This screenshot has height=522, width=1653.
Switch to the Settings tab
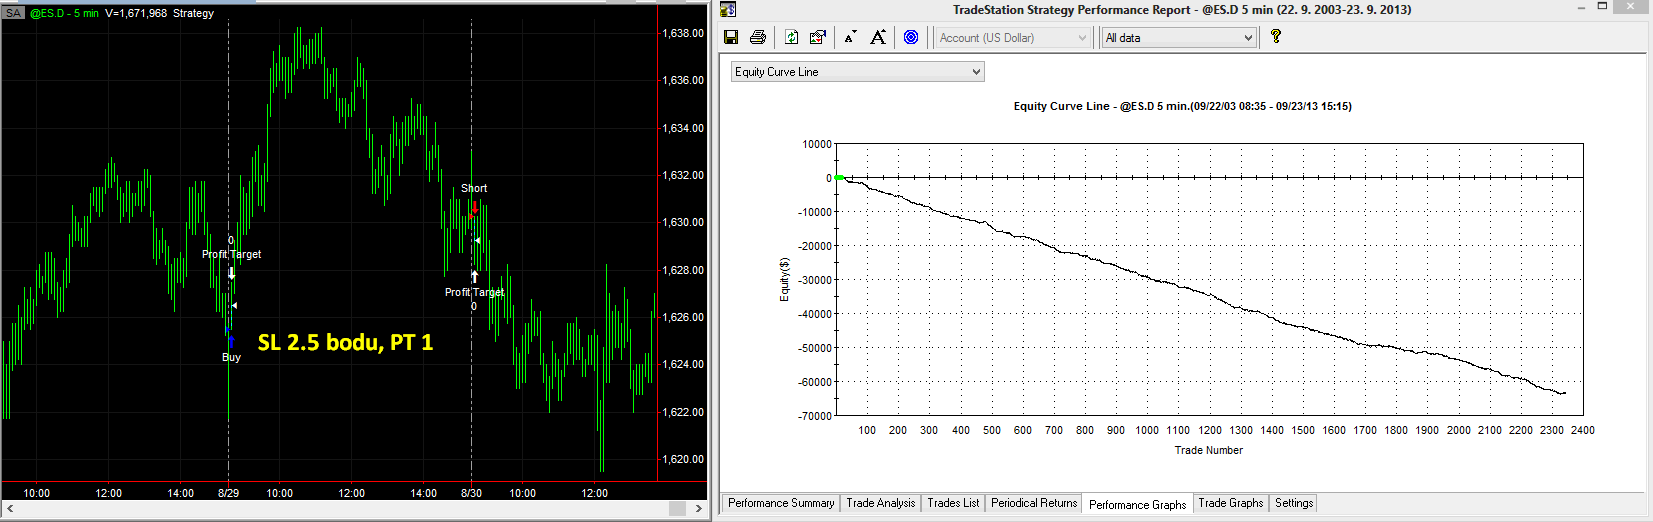point(1294,503)
